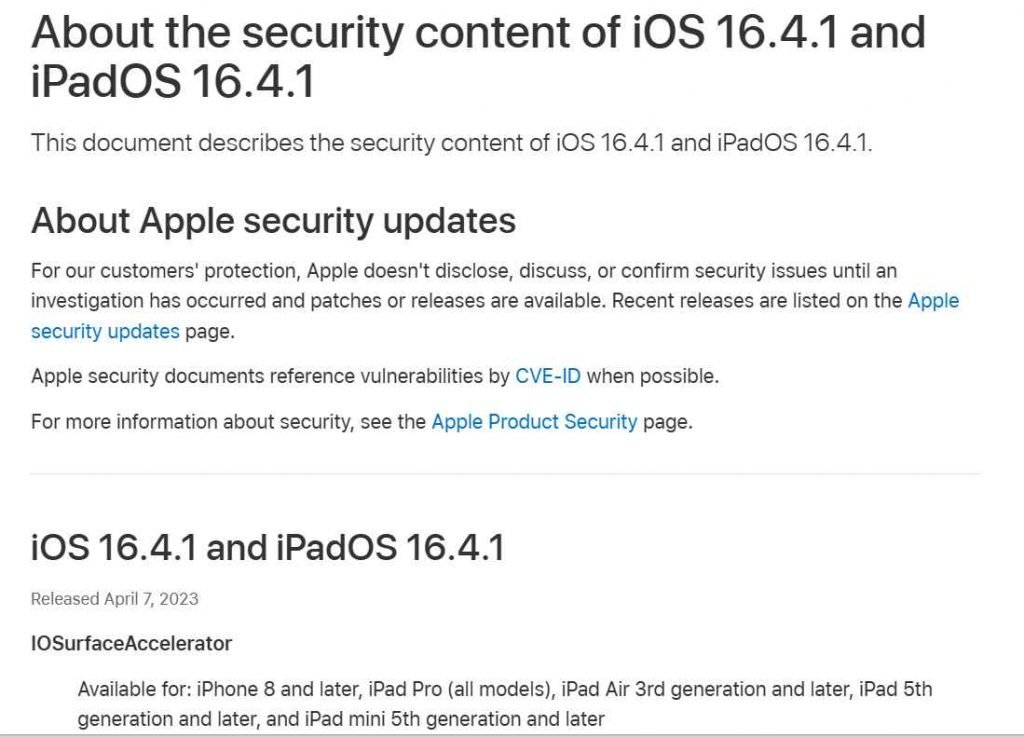Click the section heading above the release date
The height and width of the screenshot is (738, 1024).
coord(267,547)
